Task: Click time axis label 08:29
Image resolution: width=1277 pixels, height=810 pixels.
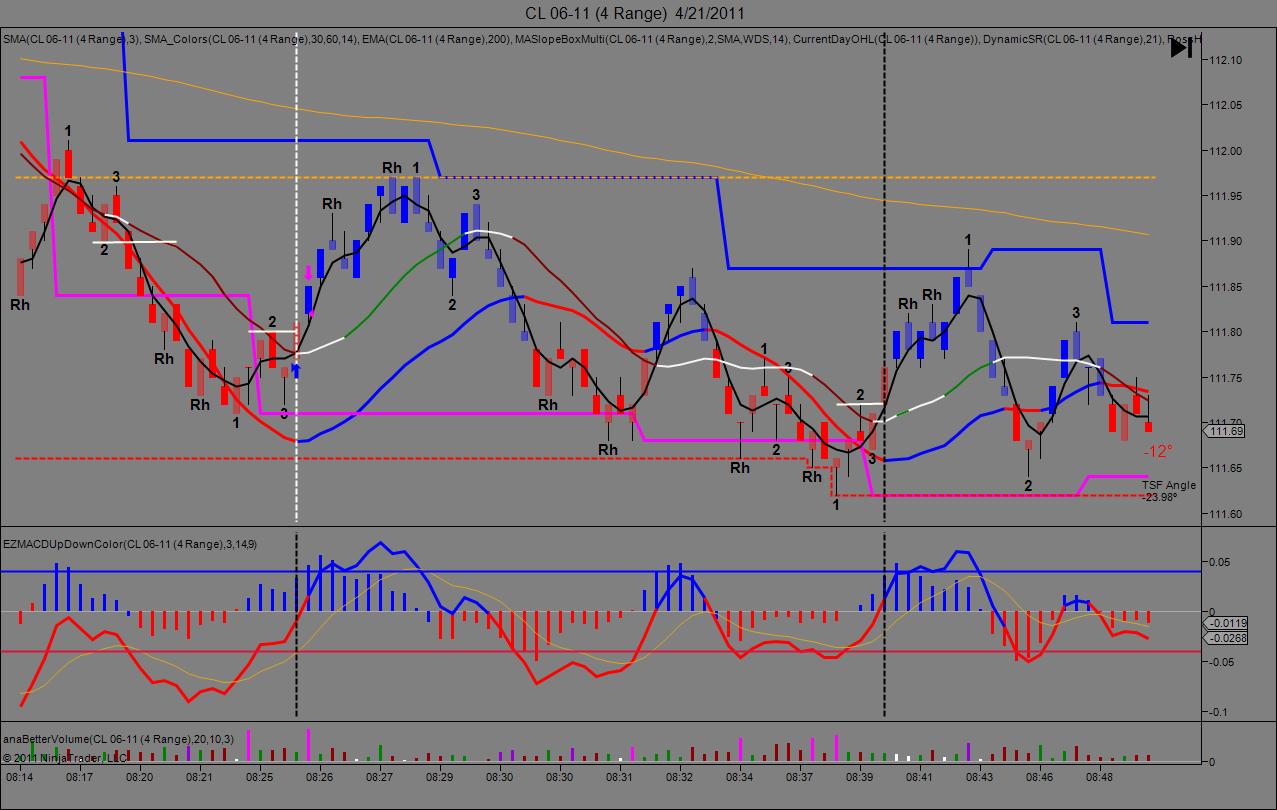Action: 440,776
